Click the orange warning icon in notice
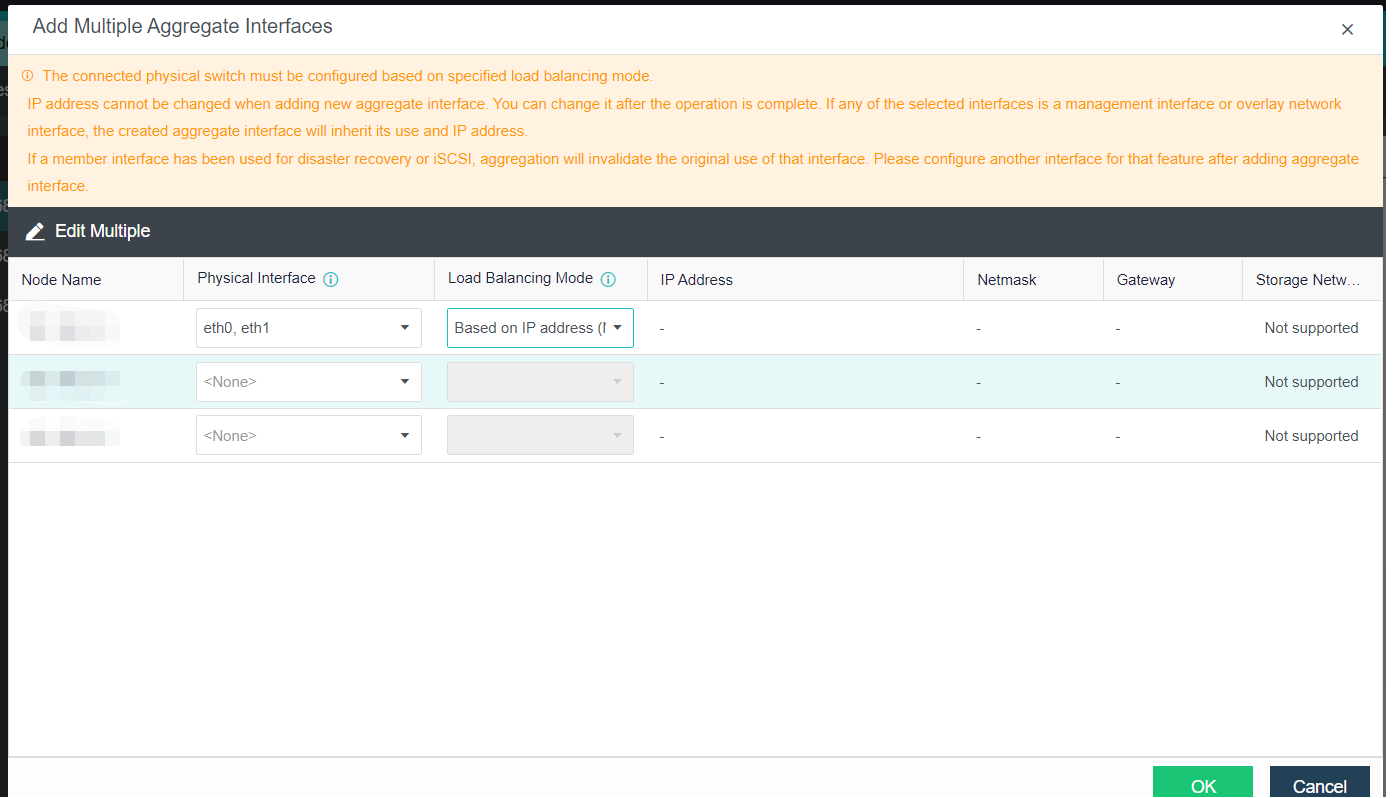 point(27,76)
